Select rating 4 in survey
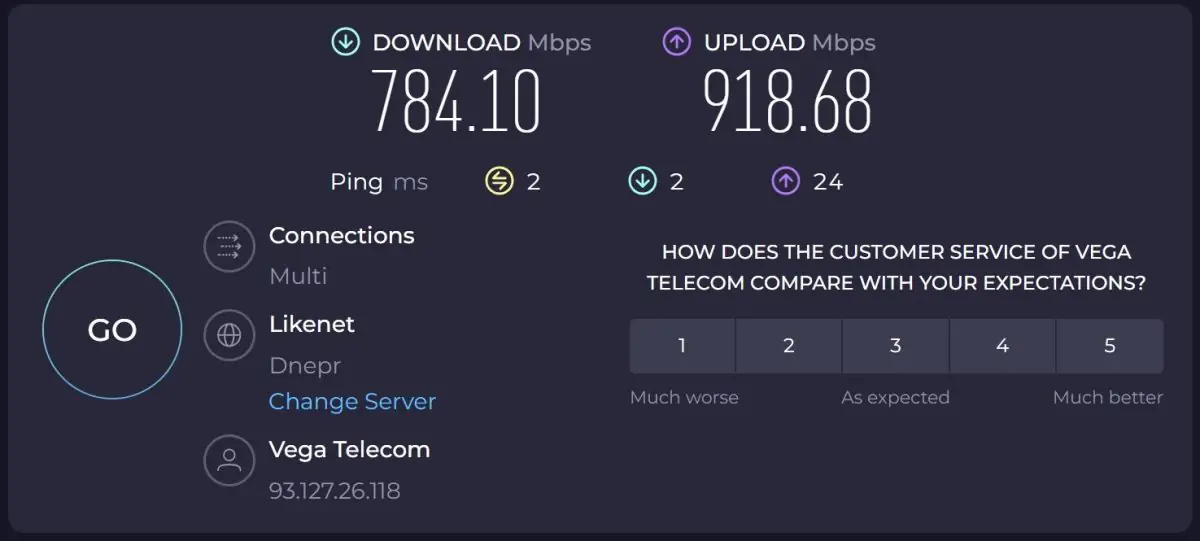The image size is (1200, 541). tap(1003, 346)
